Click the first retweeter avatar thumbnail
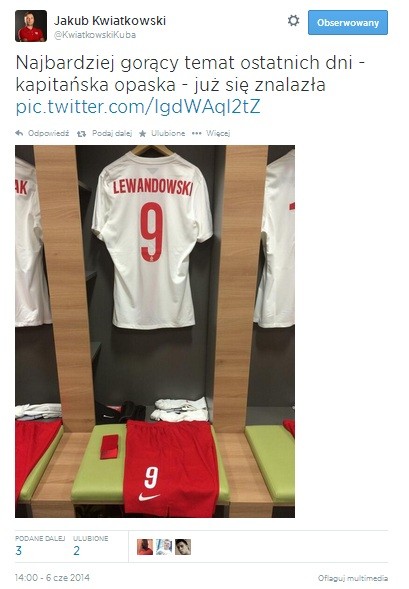 point(145,547)
